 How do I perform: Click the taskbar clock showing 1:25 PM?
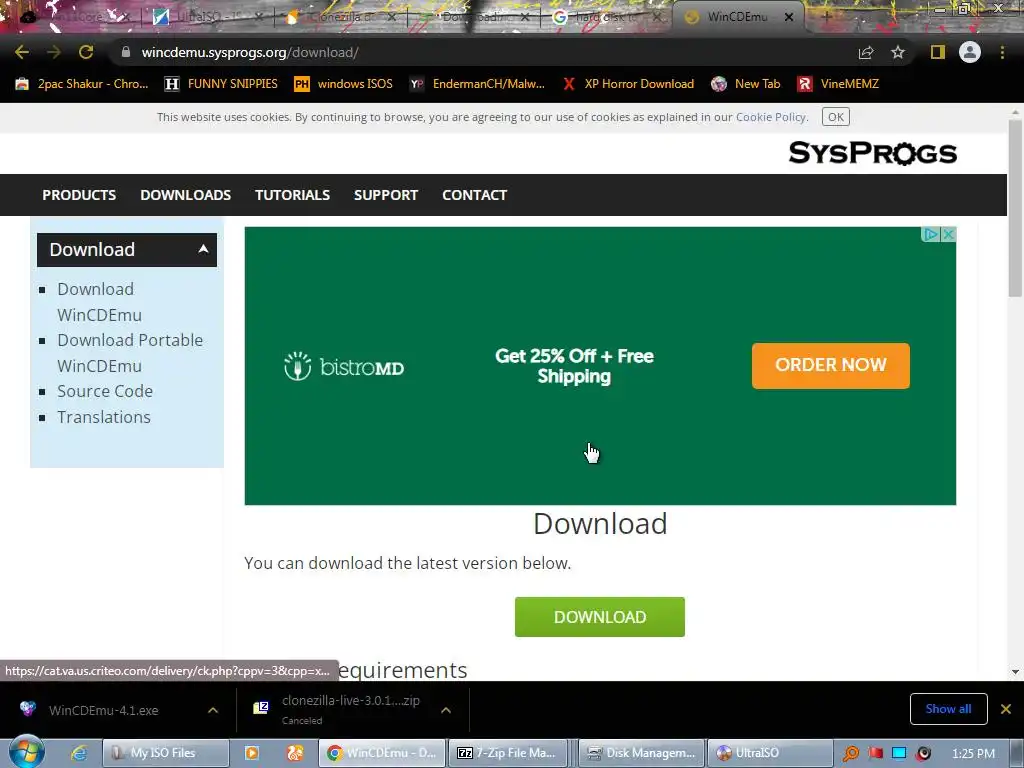973,753
